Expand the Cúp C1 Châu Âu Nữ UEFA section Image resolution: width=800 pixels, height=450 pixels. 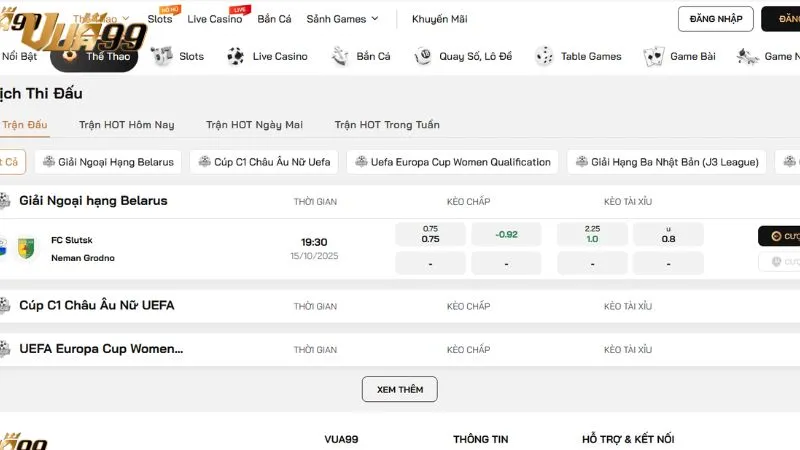[x=97, y=305]
